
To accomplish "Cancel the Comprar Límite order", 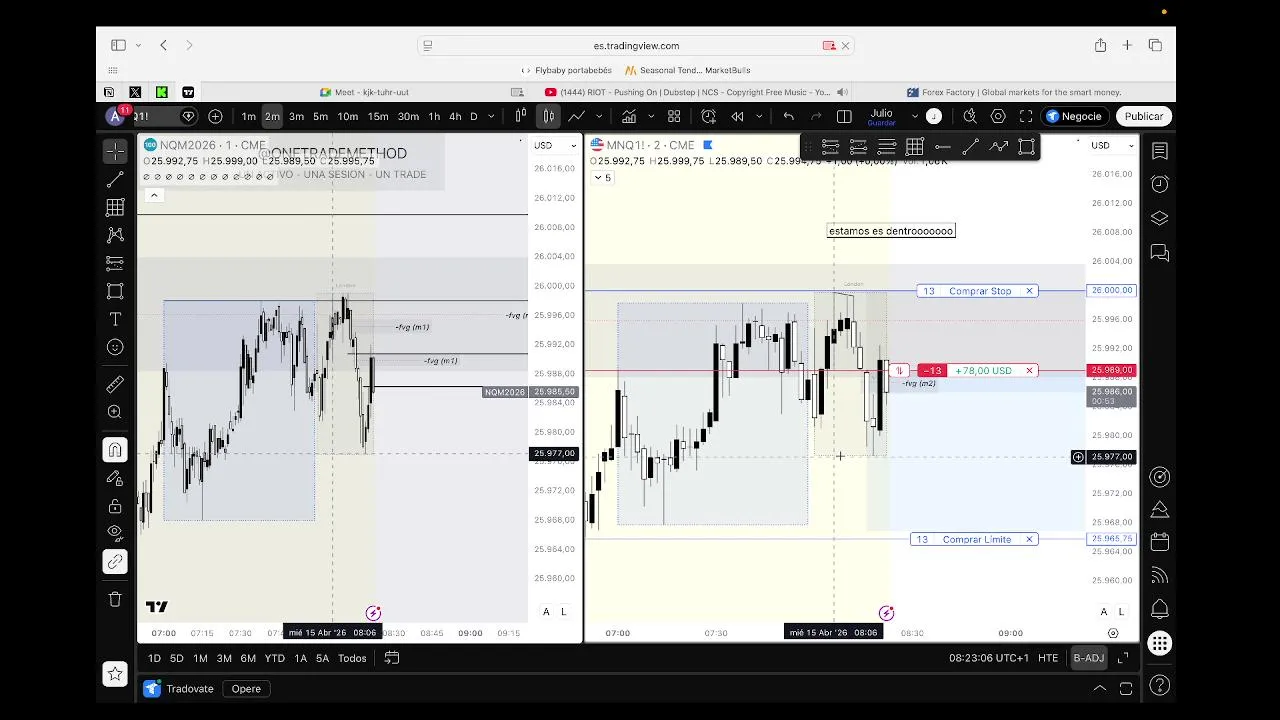I will click(x=1029, y=539).
